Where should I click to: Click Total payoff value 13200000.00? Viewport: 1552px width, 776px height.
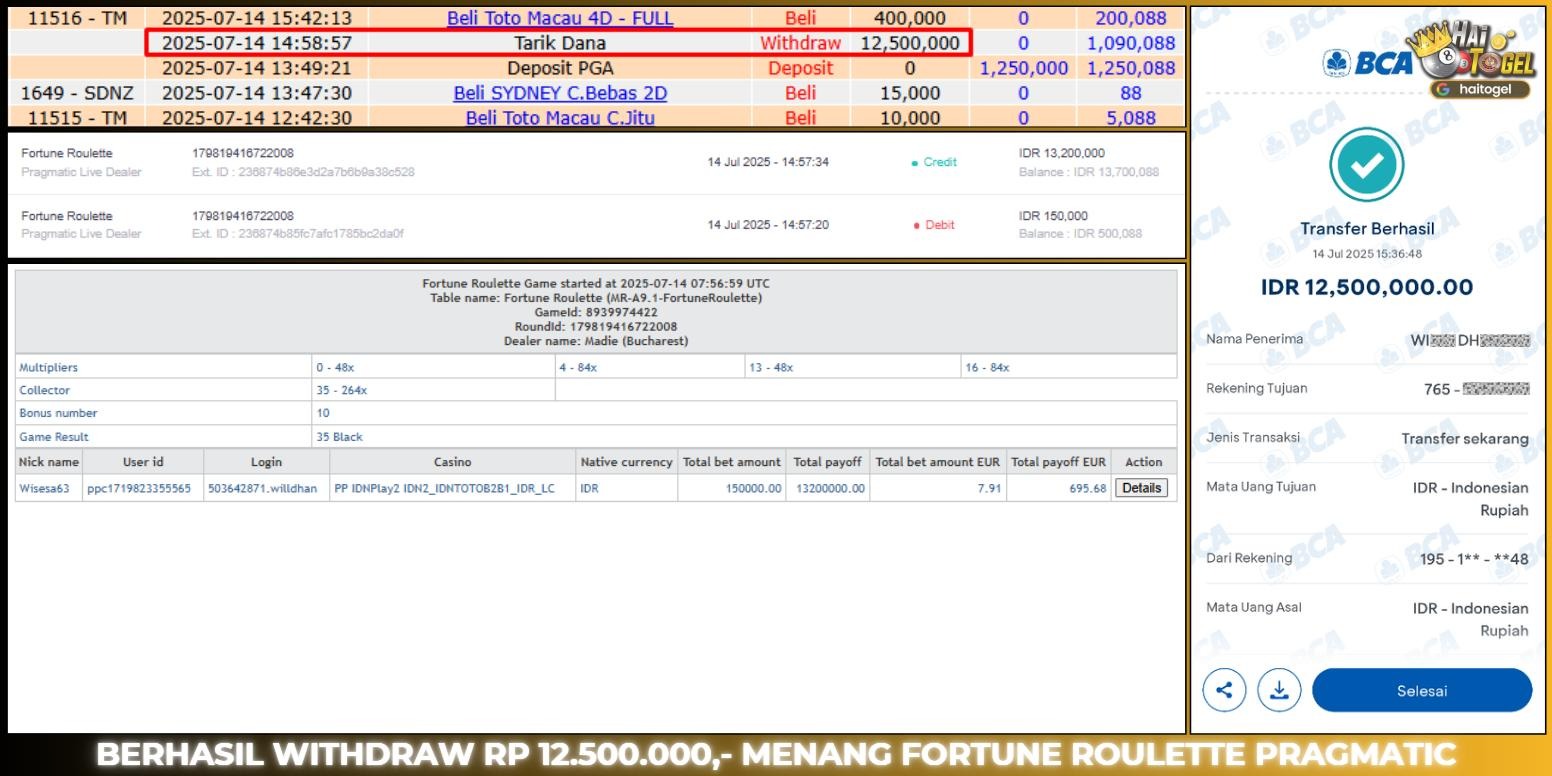point(830,488)
